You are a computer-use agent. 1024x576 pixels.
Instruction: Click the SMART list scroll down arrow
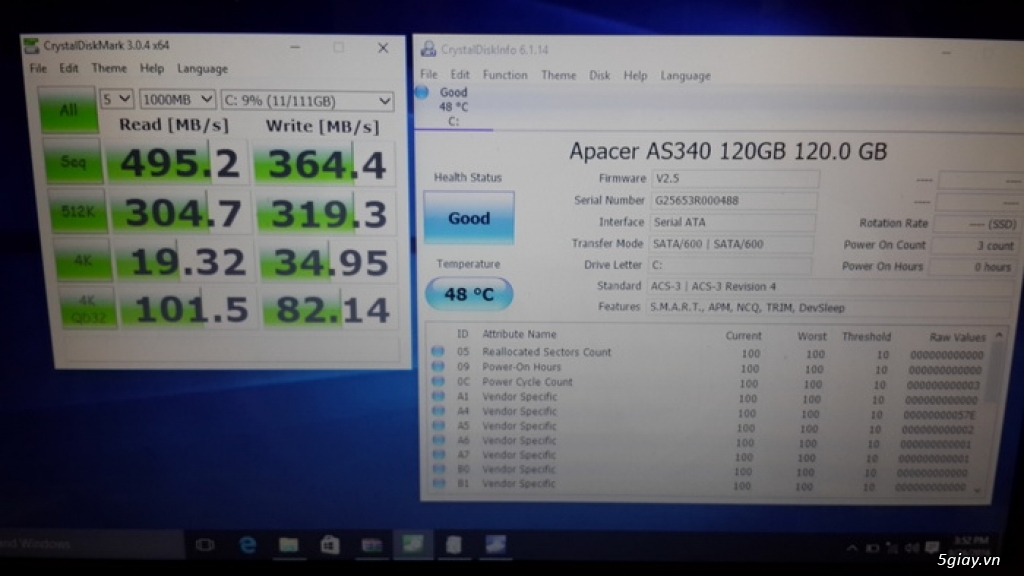978,490
